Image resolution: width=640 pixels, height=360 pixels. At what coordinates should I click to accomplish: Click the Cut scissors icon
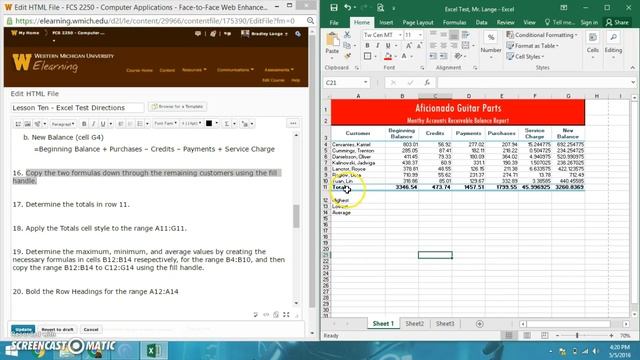coord(347,35)
